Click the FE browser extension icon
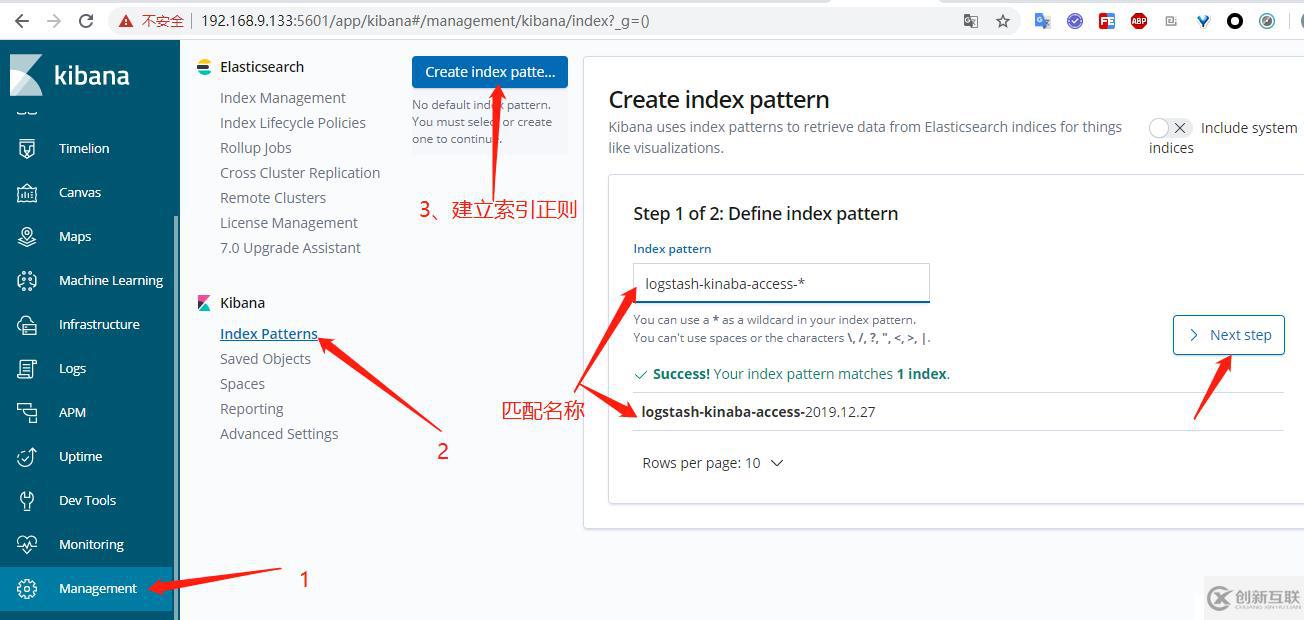This screenshot has width=1304, height=620. pos(1107,20)
